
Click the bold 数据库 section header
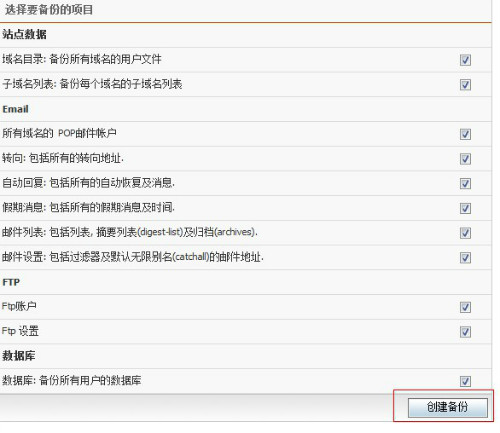point(19,356)
